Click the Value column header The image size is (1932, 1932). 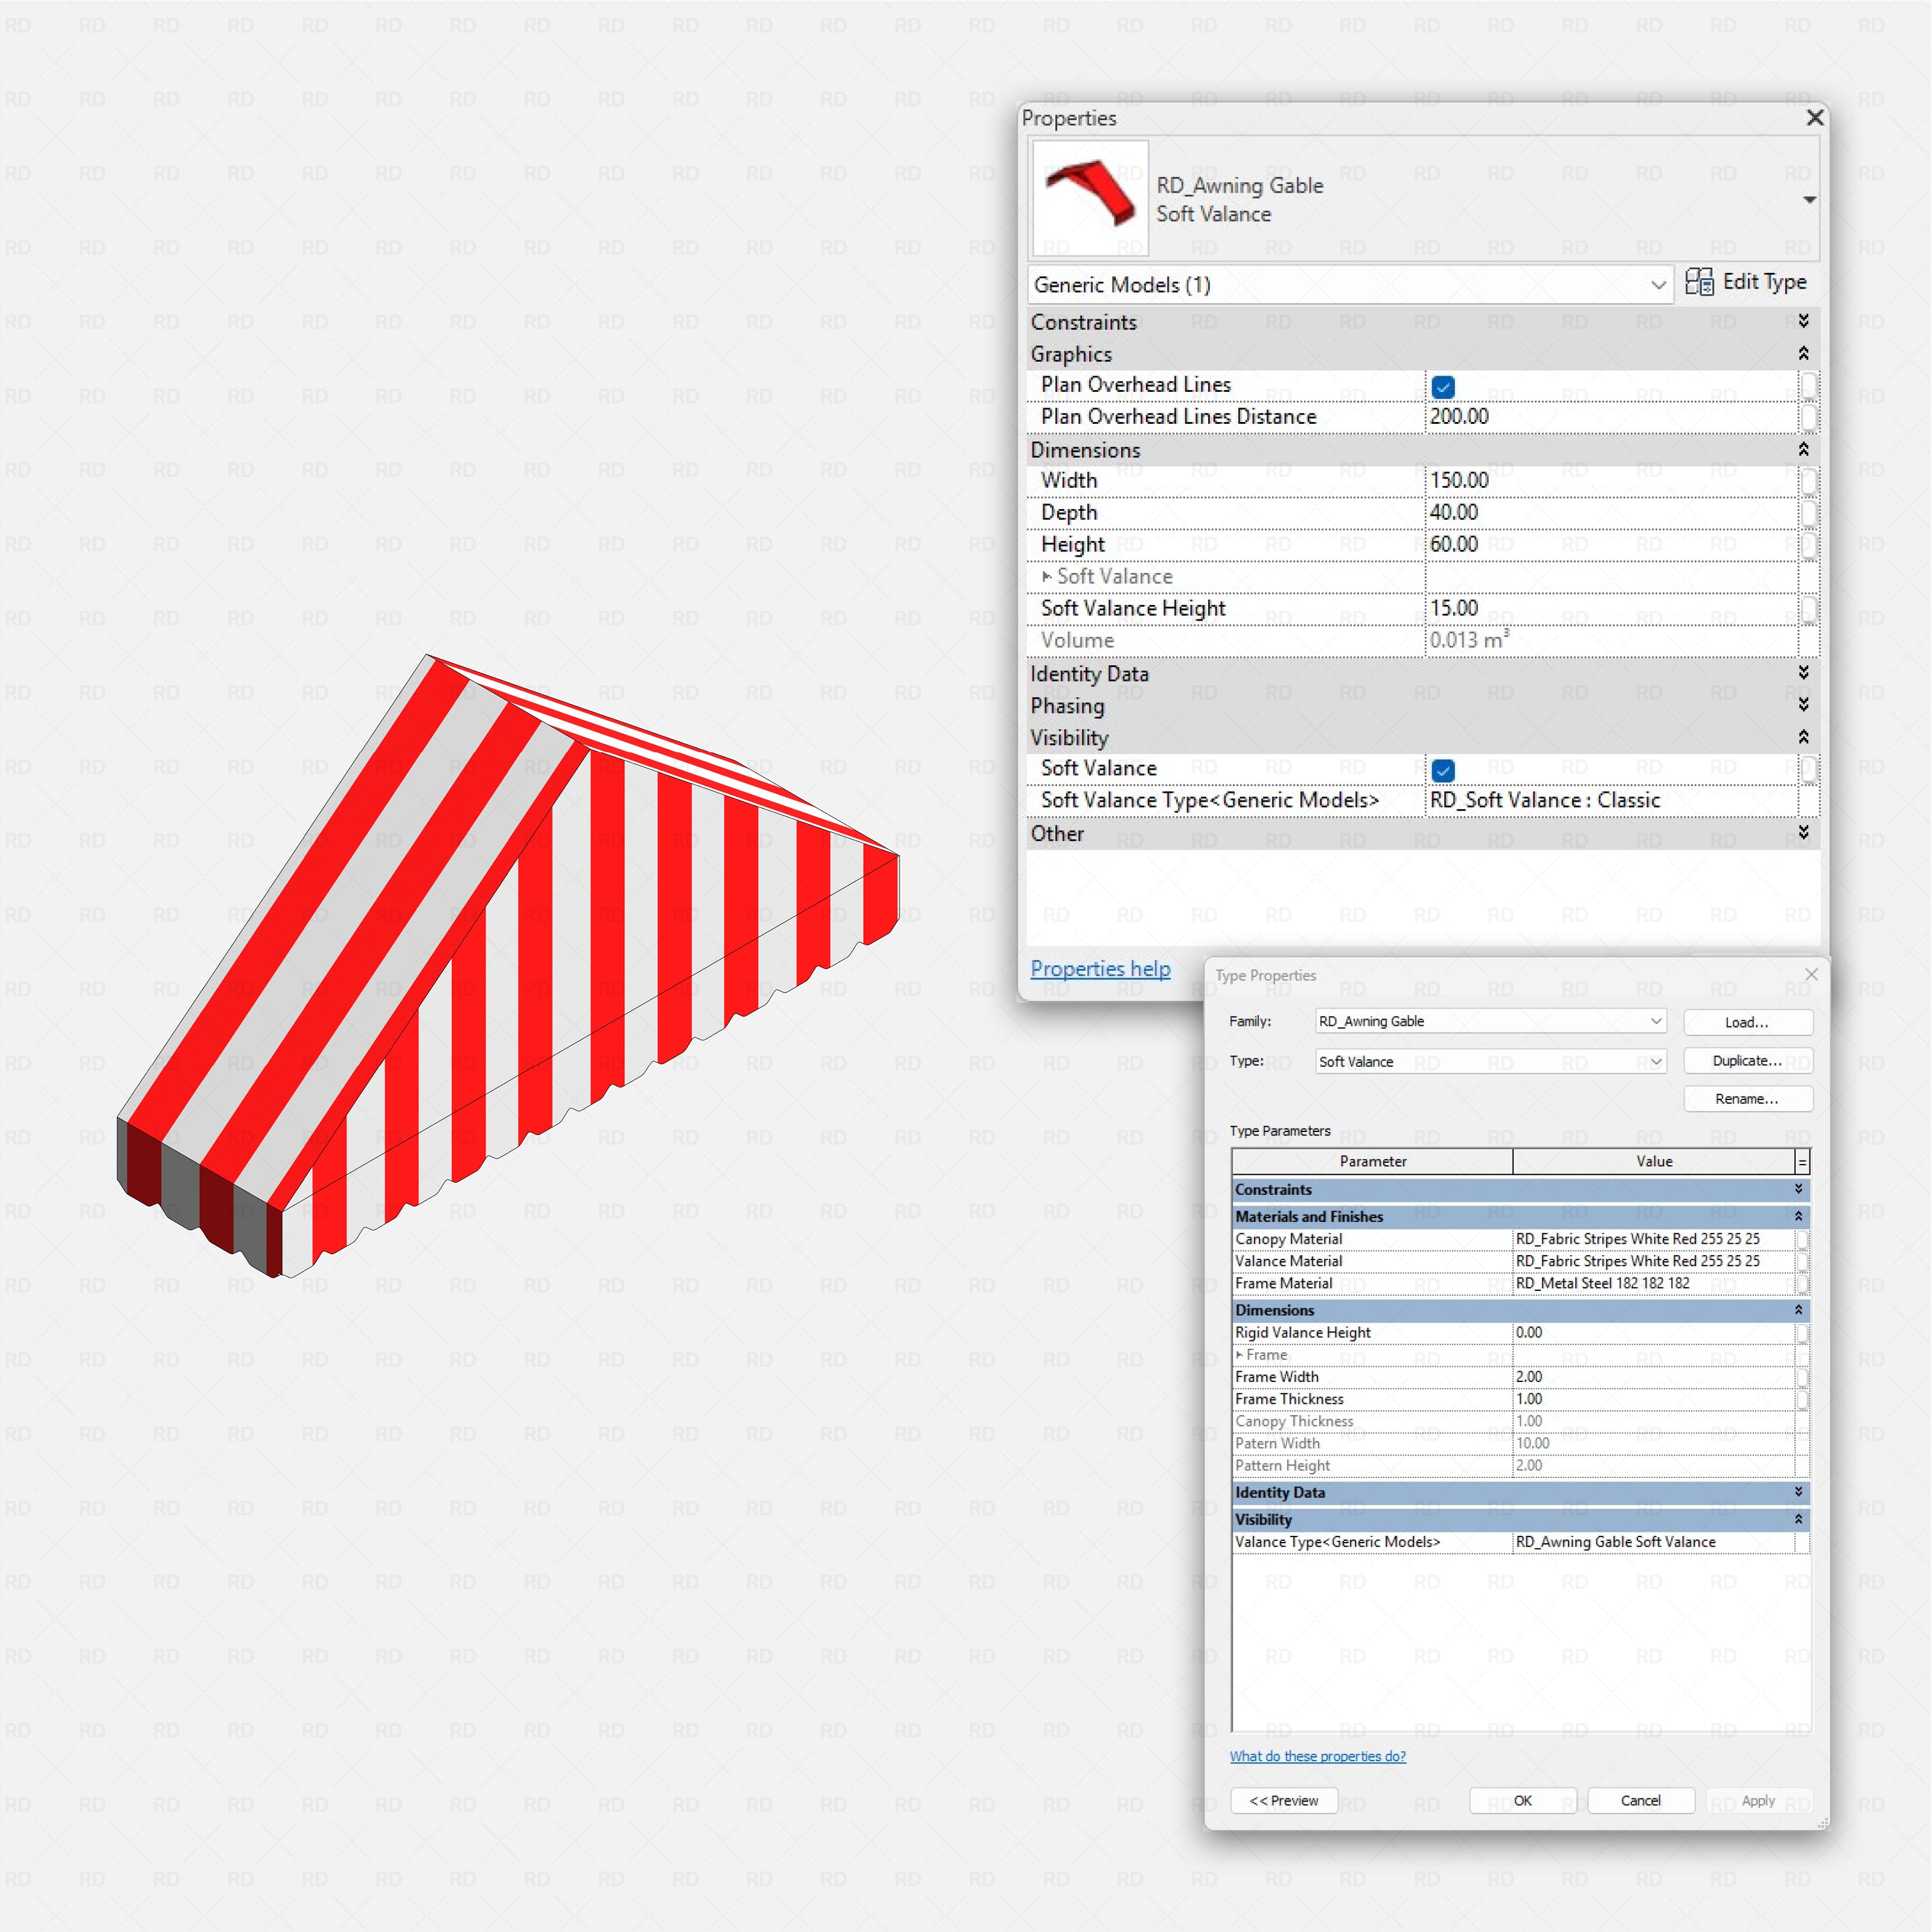click(1654, 1162)
